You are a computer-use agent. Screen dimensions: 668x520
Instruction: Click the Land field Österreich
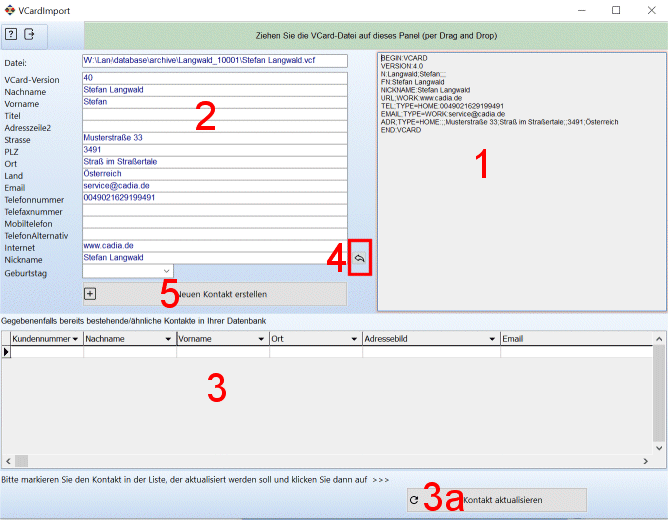215,174
